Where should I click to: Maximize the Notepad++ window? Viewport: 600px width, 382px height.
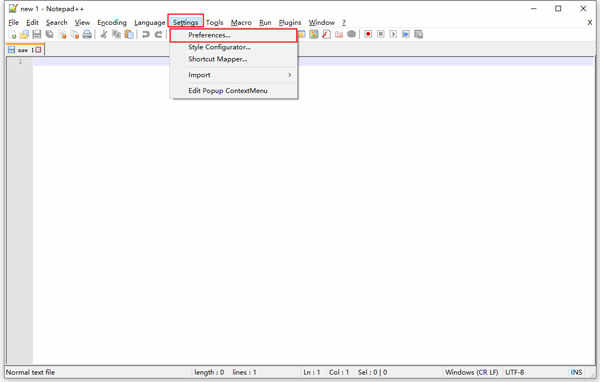pos(558,8)
